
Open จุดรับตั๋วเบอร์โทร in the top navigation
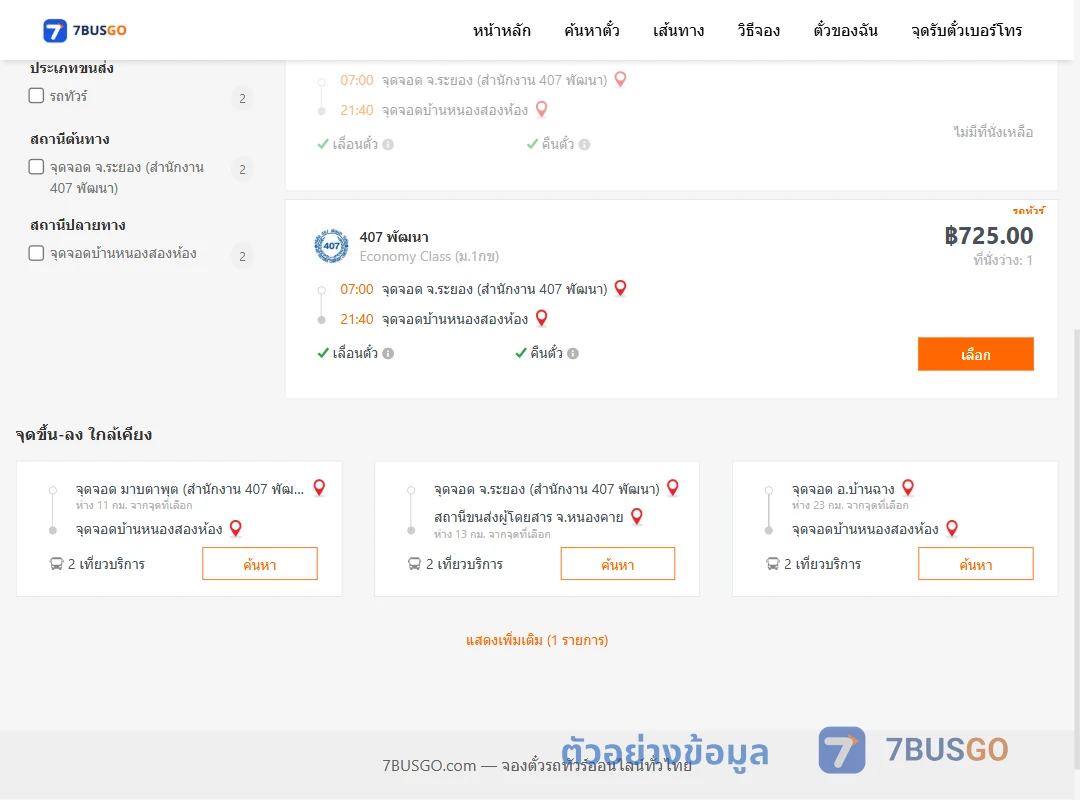966,30
